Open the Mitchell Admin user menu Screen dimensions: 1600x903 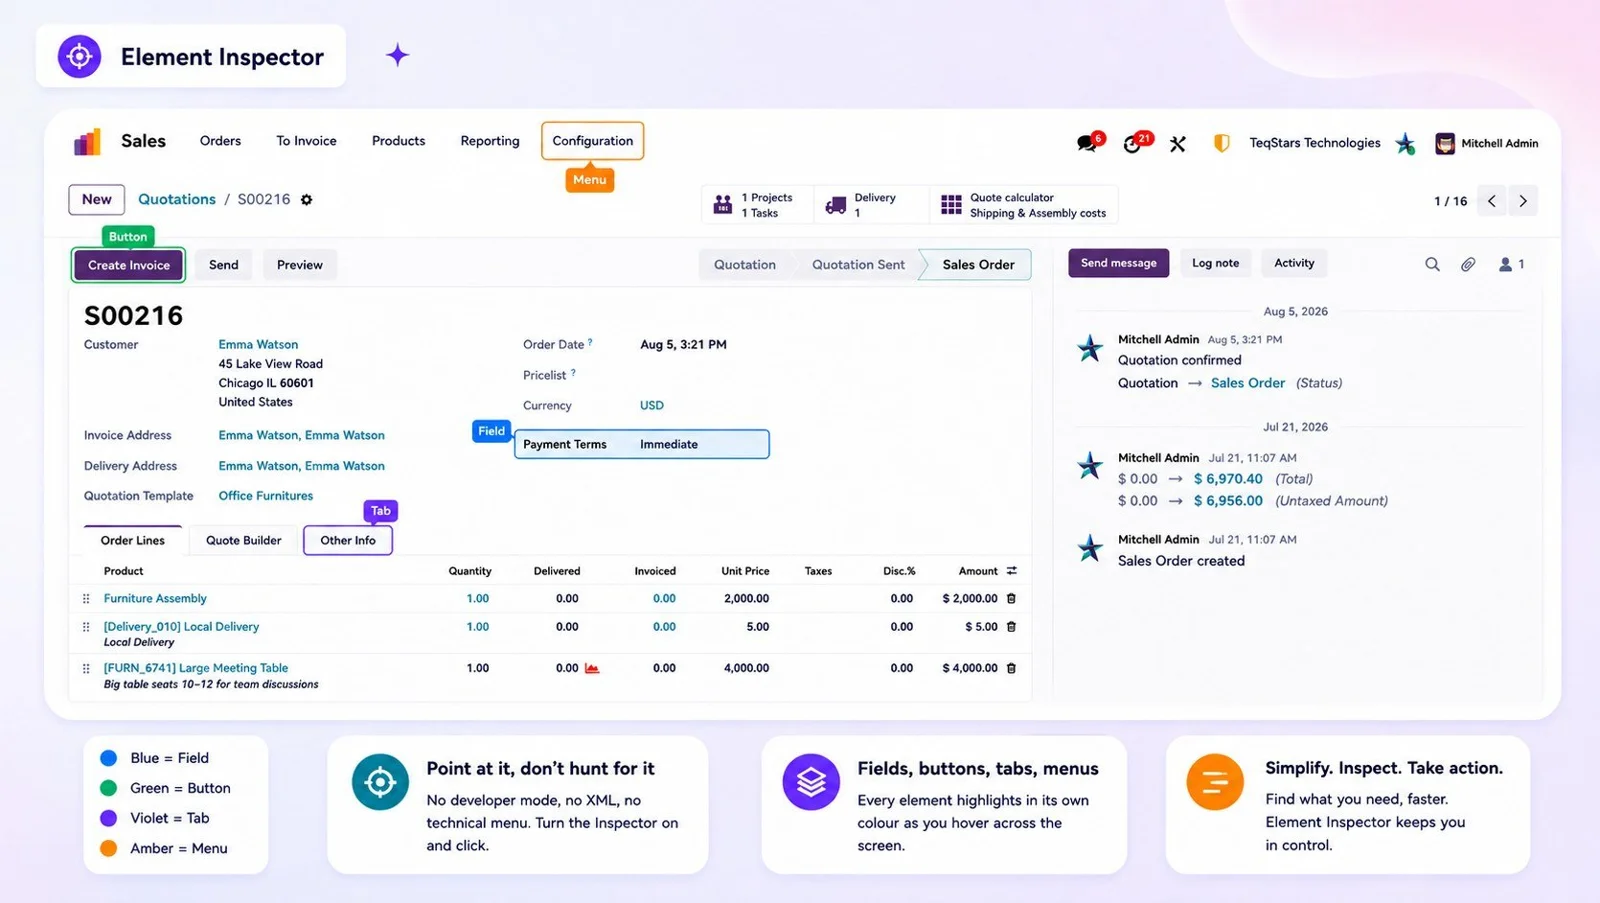(1486, 144)
